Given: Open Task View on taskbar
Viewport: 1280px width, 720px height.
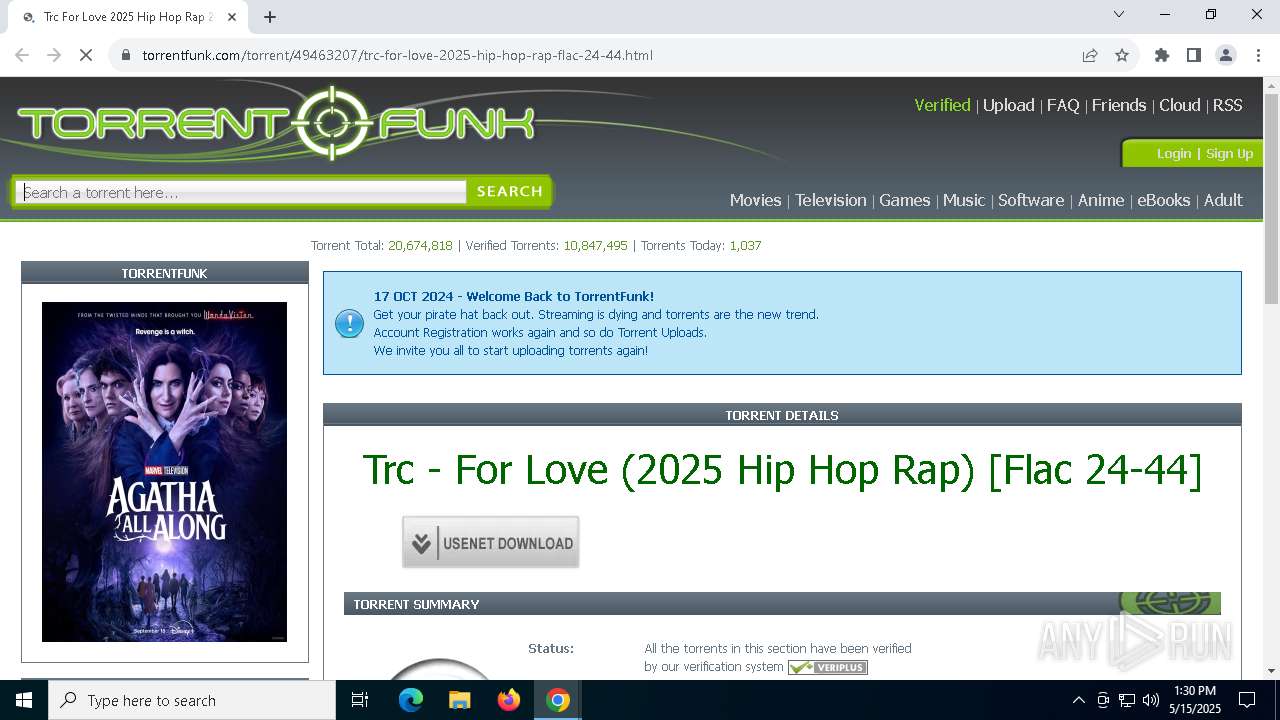Looking at the screenshot, I should pos(360,700).
